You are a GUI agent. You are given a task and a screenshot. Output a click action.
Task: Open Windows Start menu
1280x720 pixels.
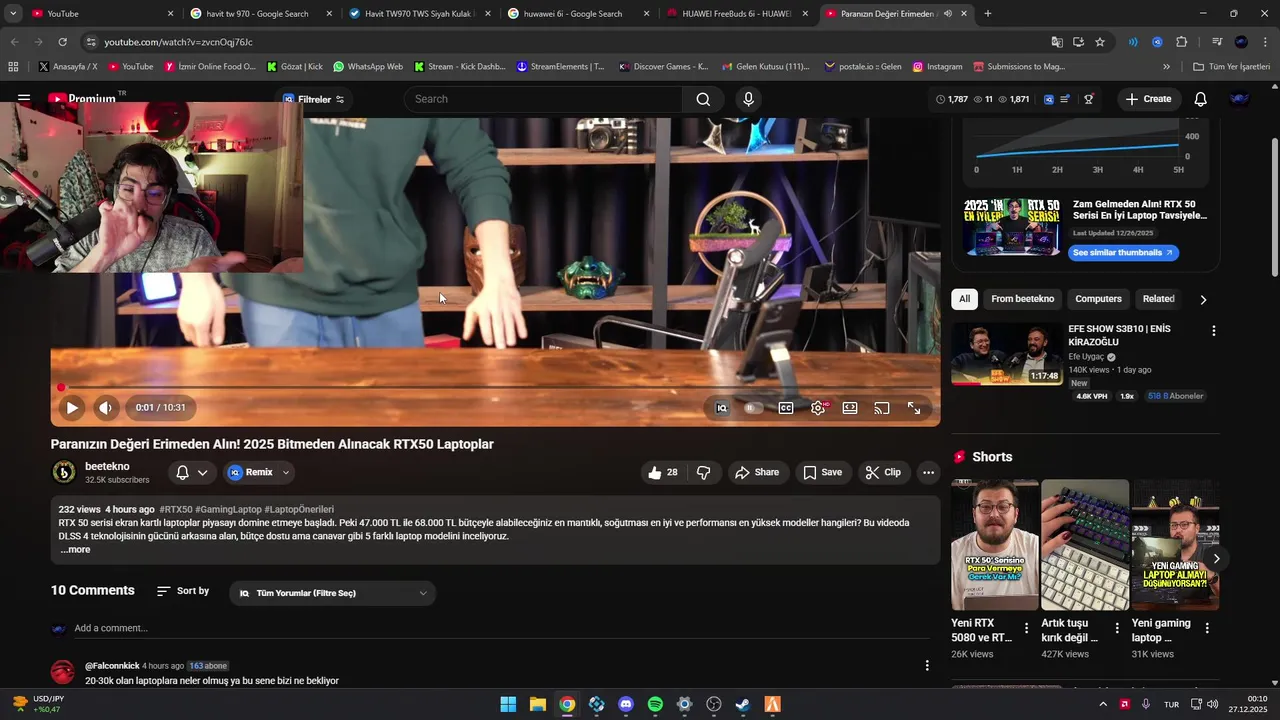click(x=508, y=704)
